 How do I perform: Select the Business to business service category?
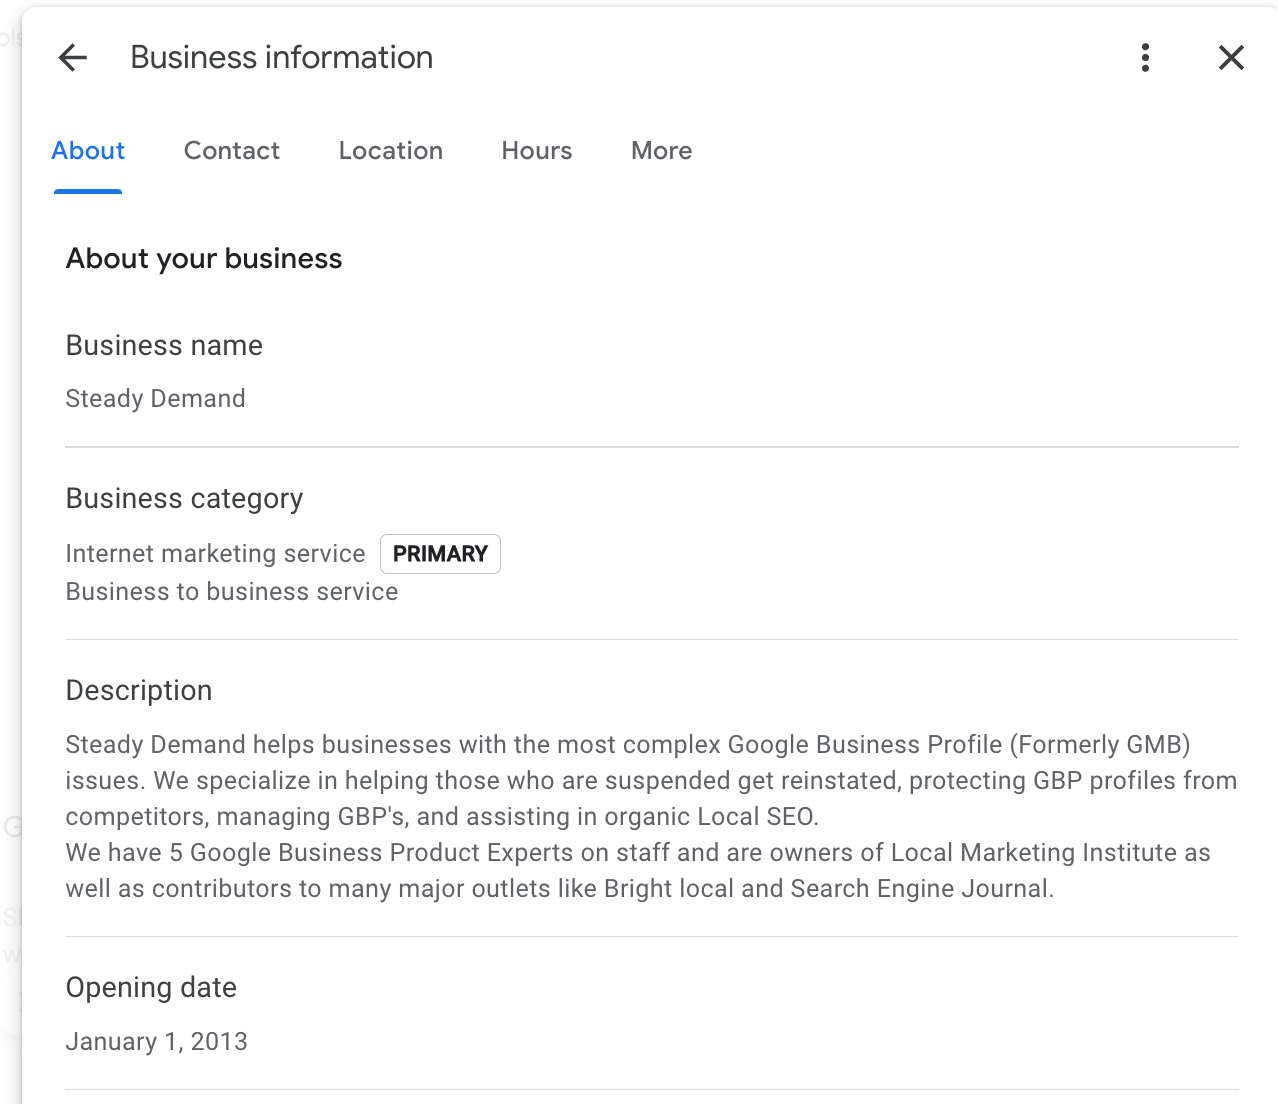click(232, 592)
